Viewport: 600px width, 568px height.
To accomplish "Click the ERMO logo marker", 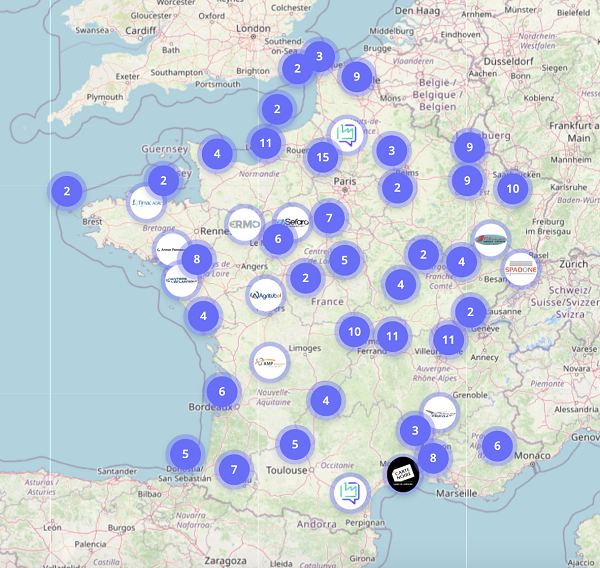I will click(244, 222).
